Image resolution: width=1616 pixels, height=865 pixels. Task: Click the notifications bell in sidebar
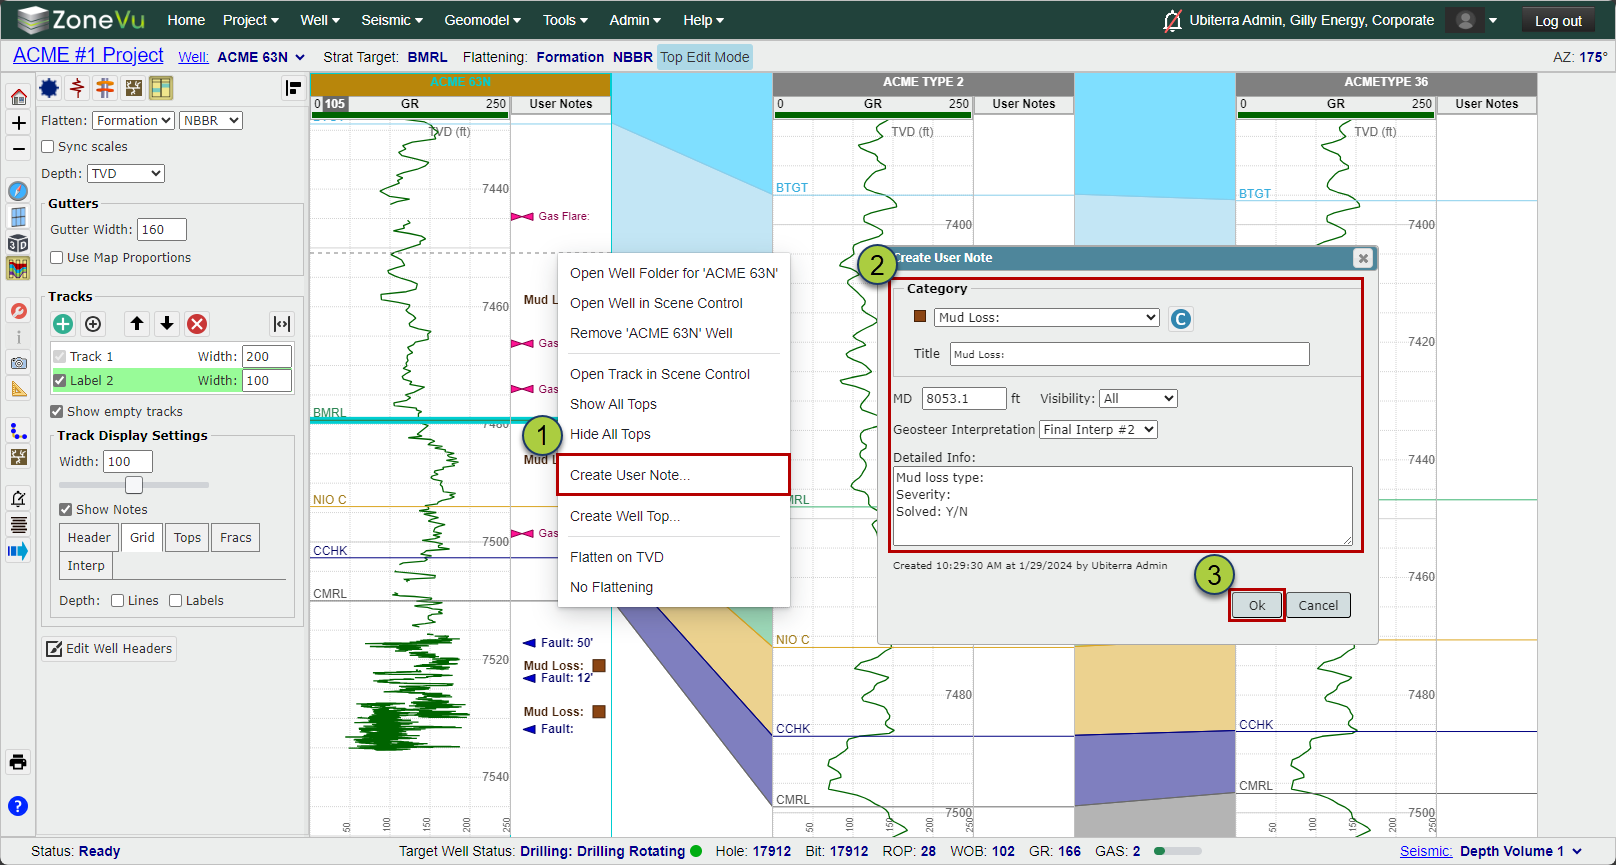(18, 498)
